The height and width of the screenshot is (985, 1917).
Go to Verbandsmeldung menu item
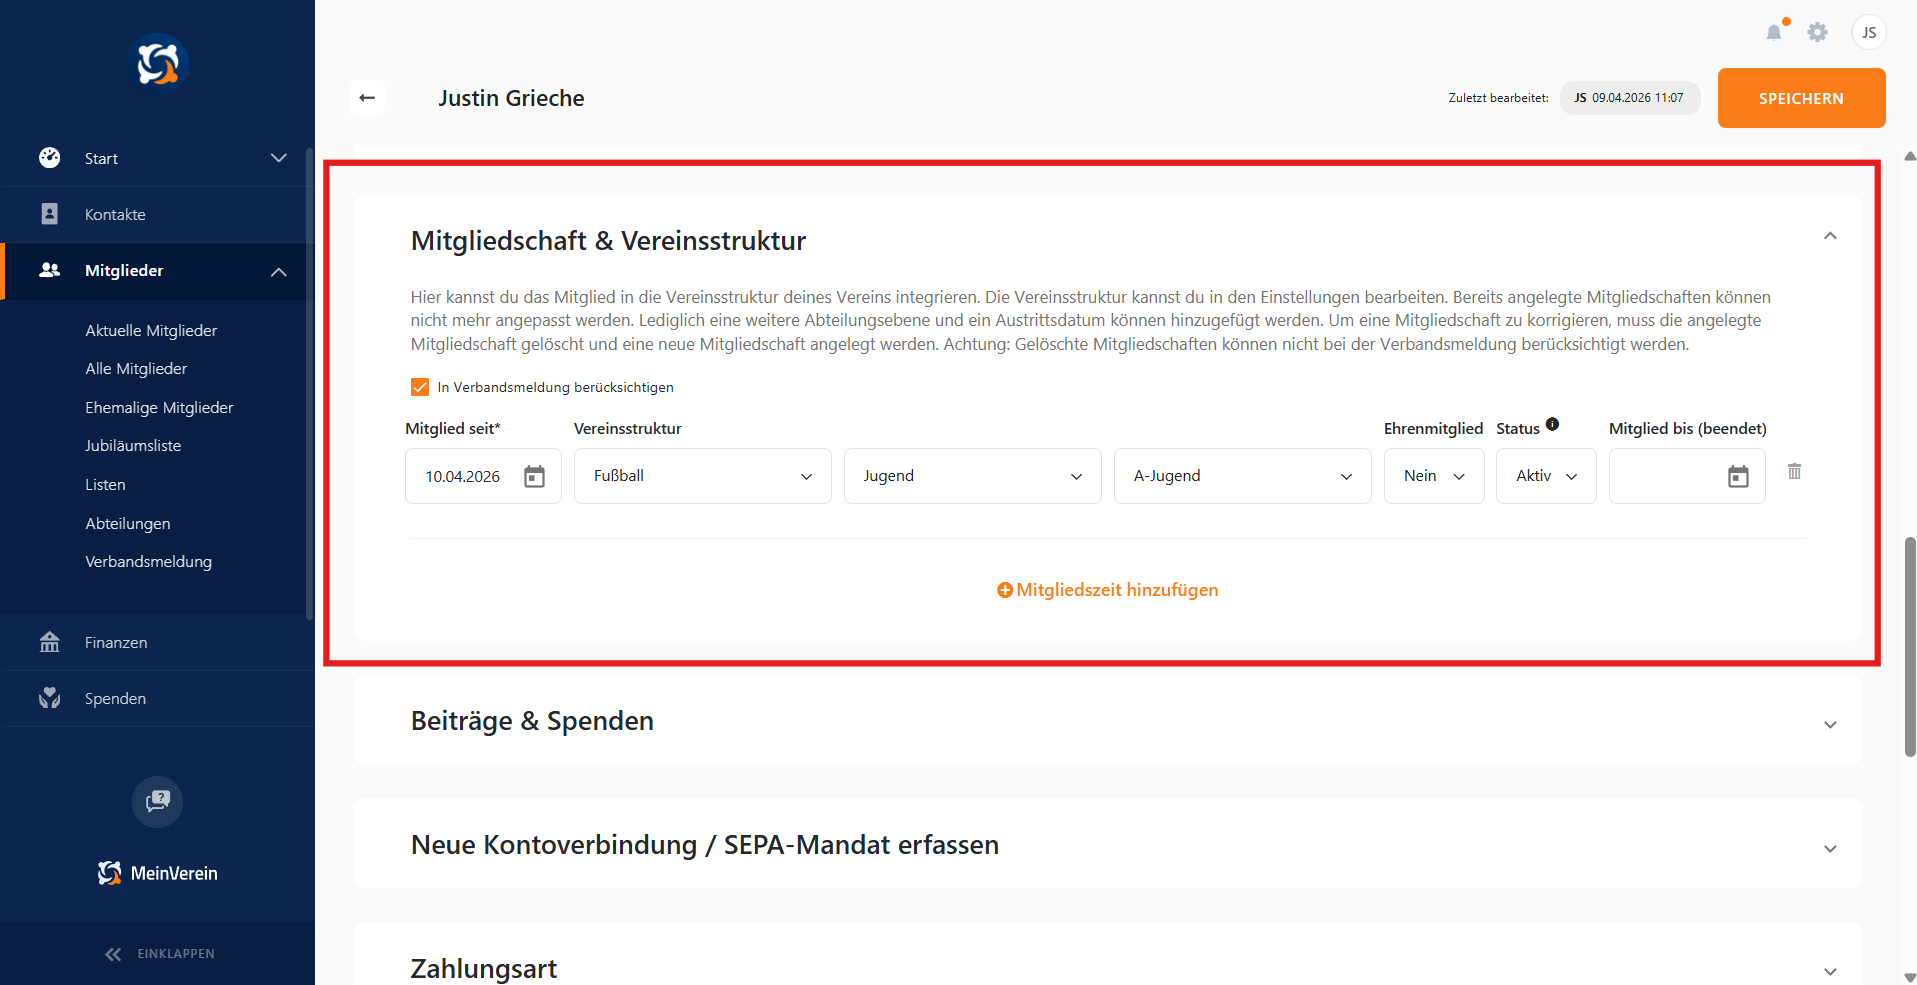(x=148, y=561)
